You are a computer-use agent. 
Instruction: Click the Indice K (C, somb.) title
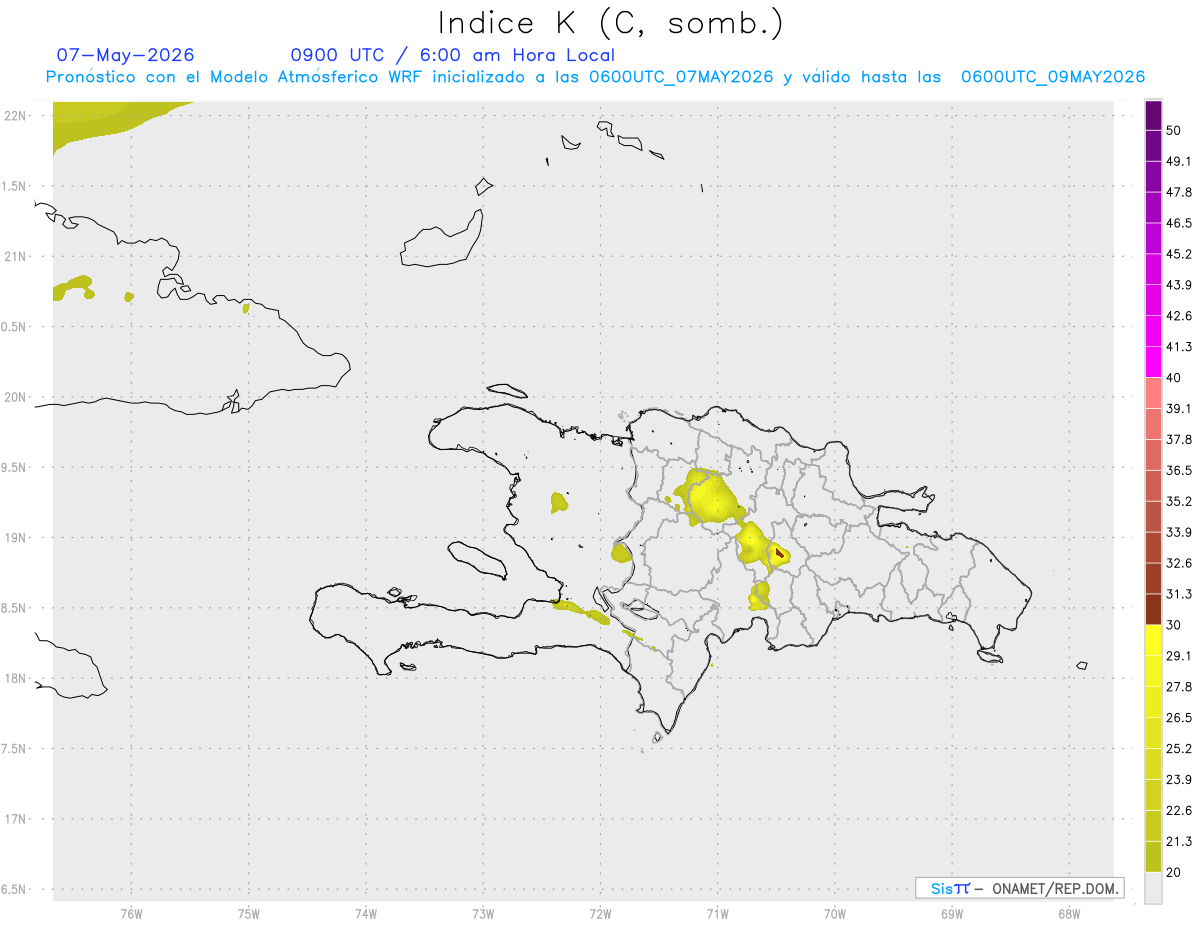point(610,22)
